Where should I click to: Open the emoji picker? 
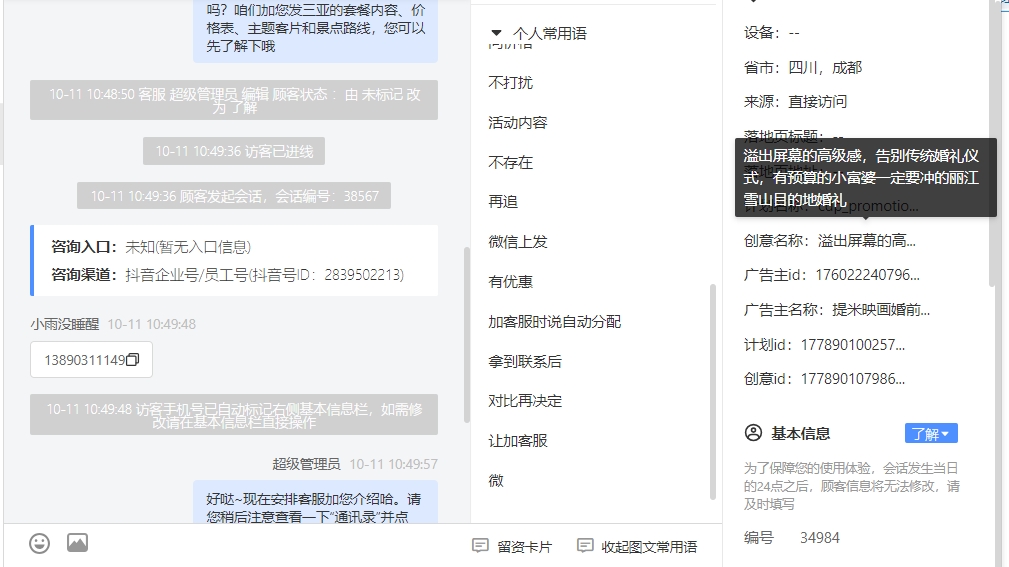point(39,544)
